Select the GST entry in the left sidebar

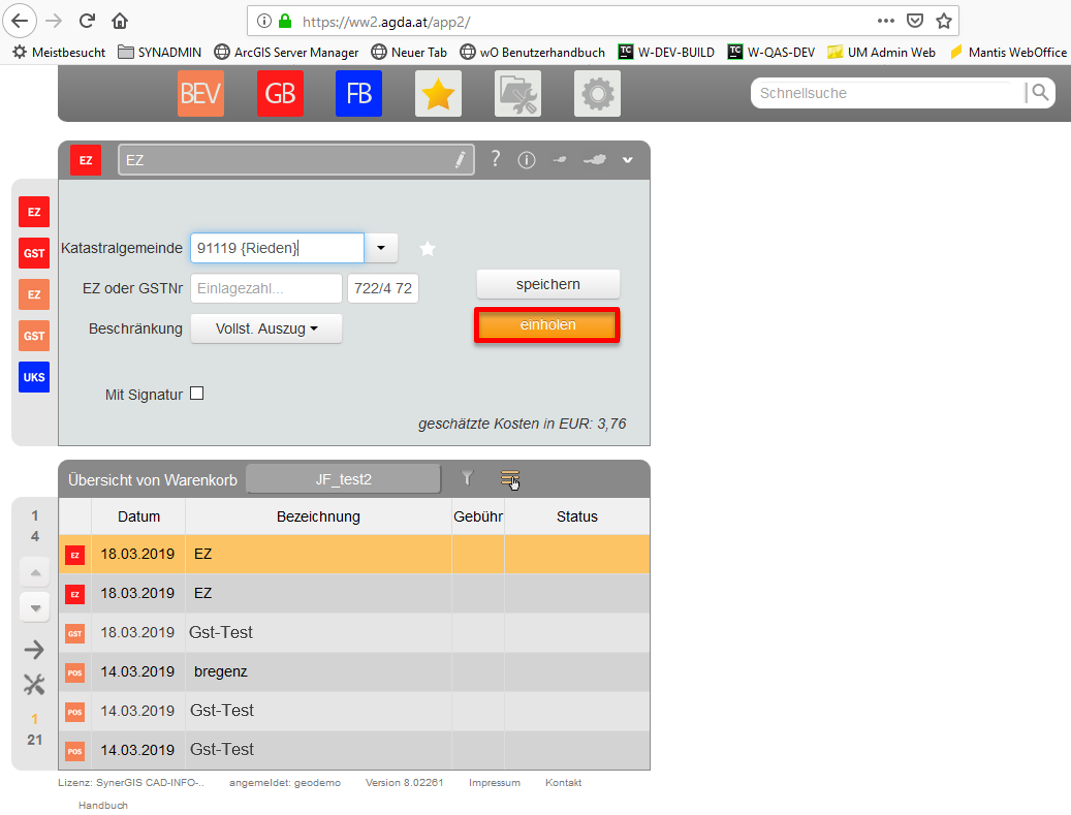pos(33,253)
